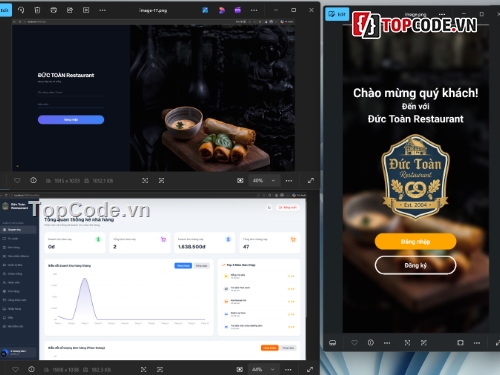Rotate image in image-17.png window toolbar
500x375 pixels.
(21, 10)
